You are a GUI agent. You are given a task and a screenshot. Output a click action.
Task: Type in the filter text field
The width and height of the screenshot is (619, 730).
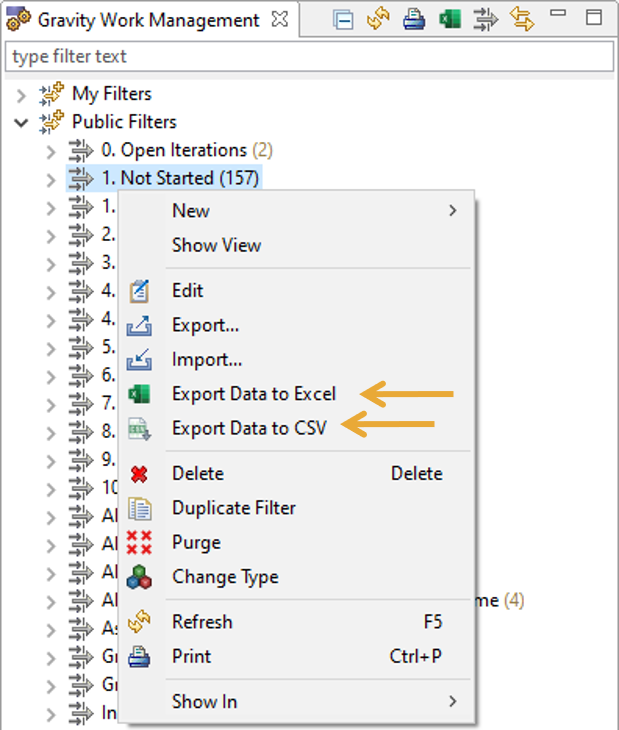309,57
